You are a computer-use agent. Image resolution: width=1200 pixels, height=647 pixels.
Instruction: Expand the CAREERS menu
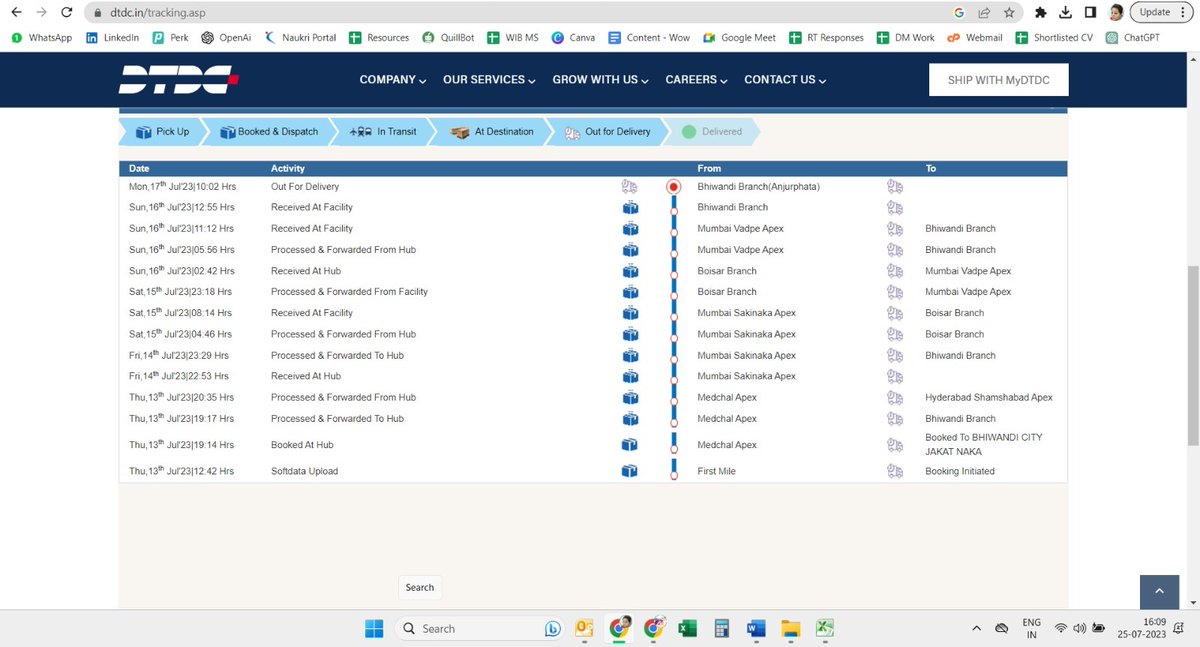click(x=696, y=80)
